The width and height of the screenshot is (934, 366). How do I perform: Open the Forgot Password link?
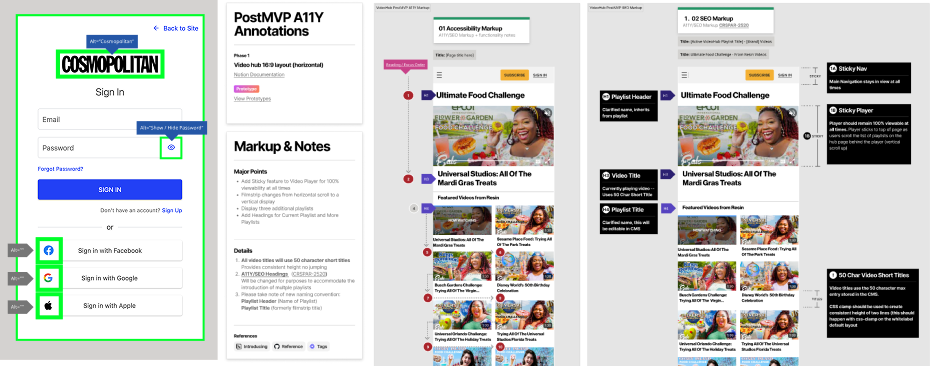pyautogui.click(x=60, y=169)
